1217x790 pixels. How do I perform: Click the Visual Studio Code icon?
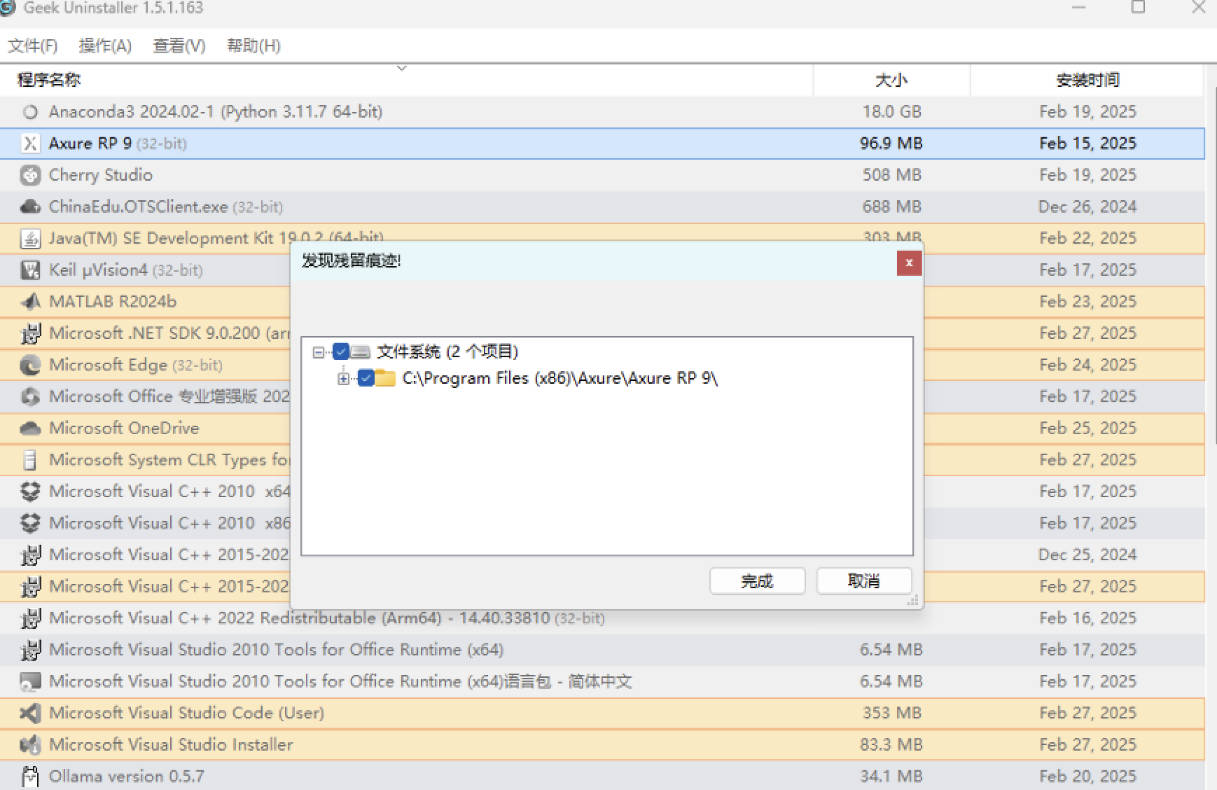(30, 714)
